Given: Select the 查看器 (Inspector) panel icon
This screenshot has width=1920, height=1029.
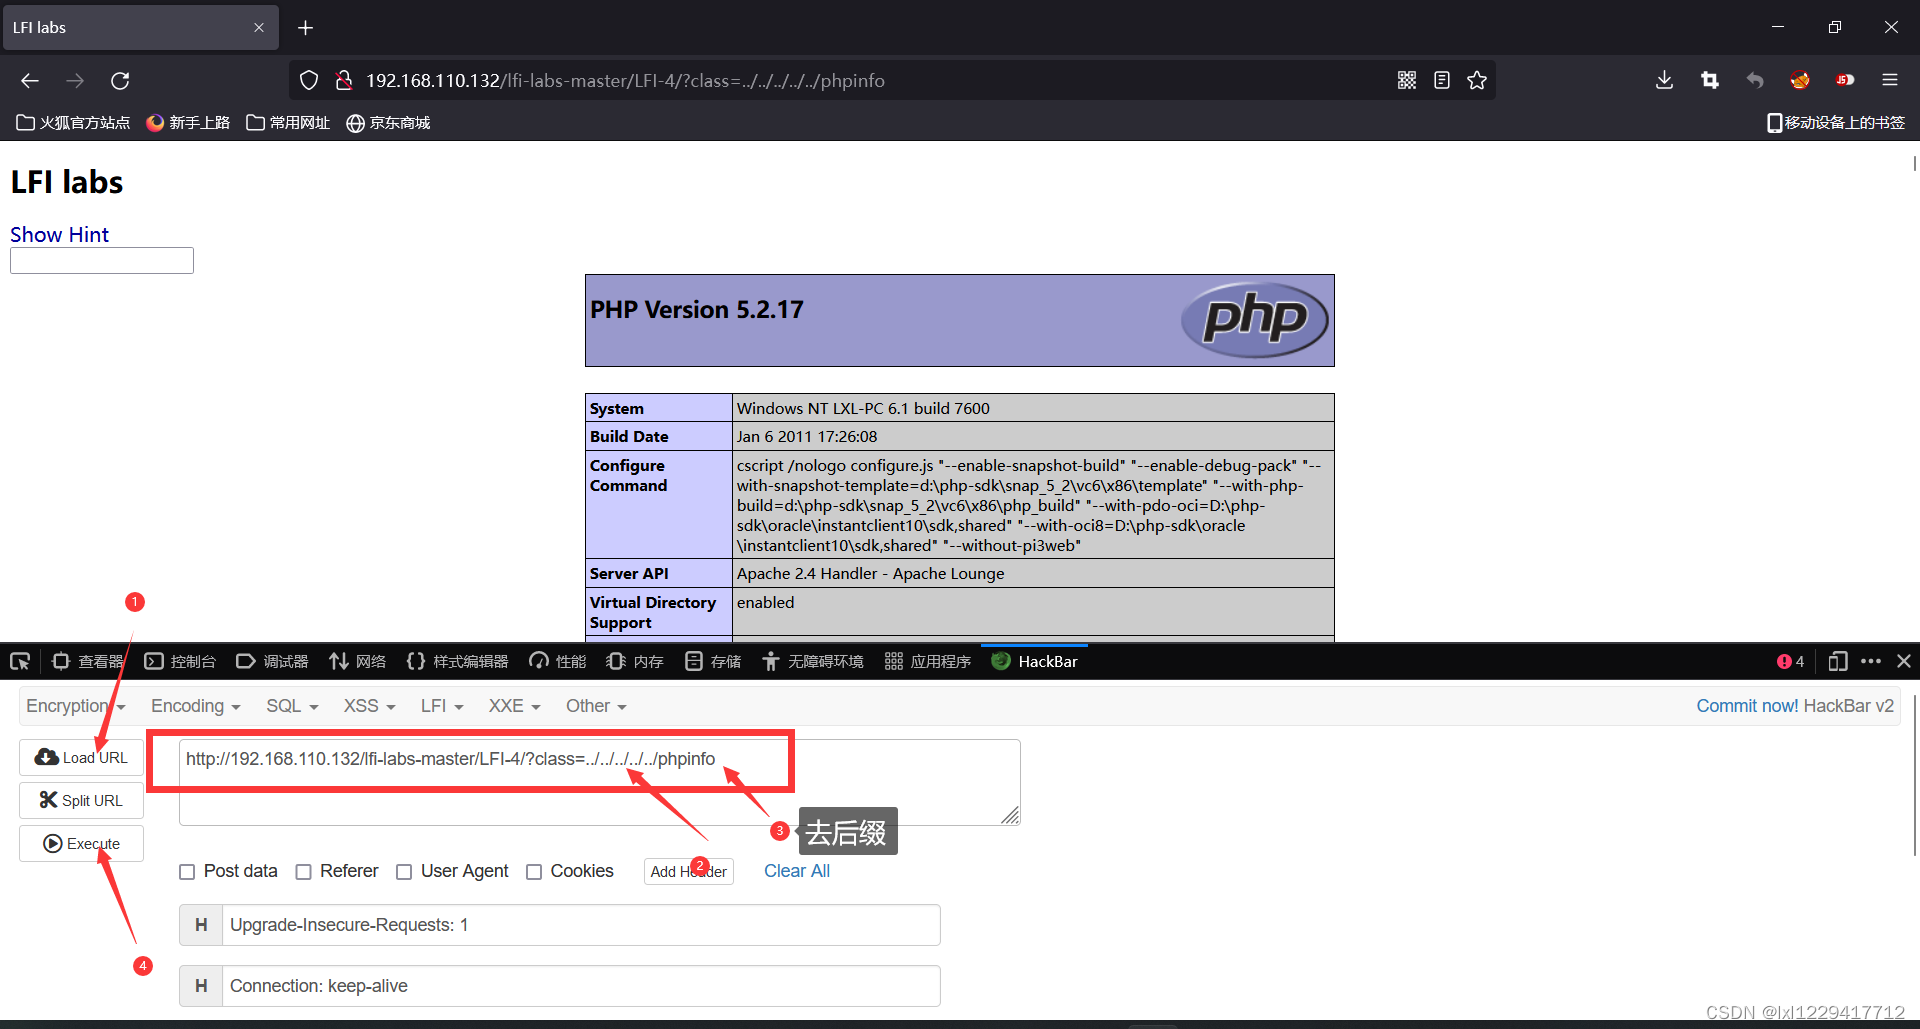Looking at the screenshot, I should 86,661.
